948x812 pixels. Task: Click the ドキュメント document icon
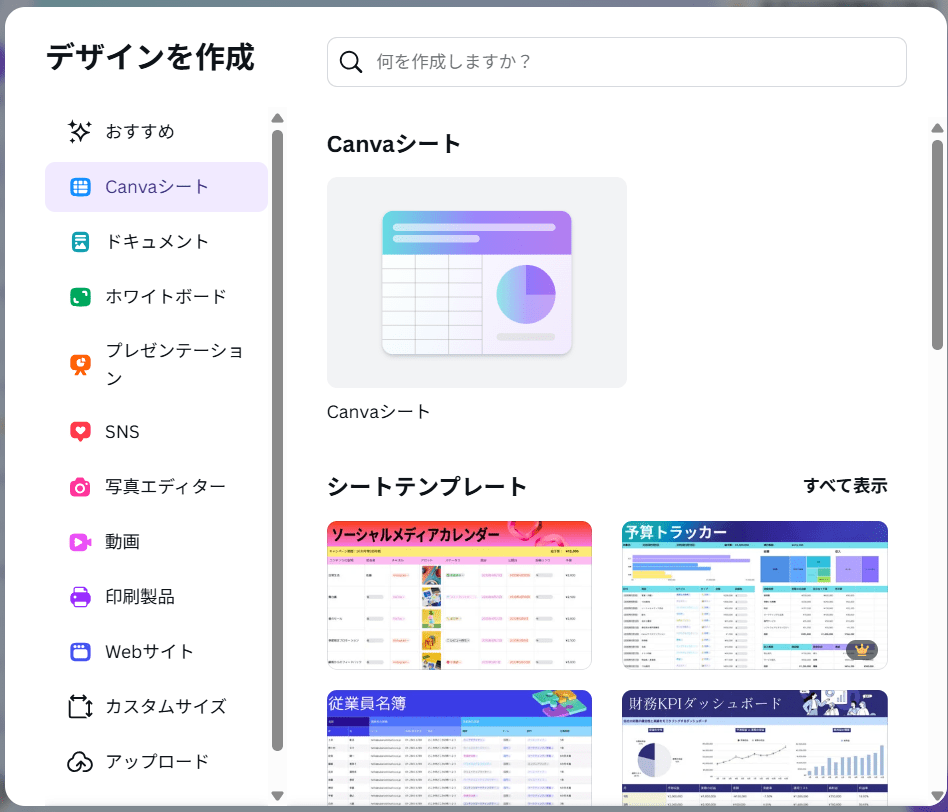point(80,242)
